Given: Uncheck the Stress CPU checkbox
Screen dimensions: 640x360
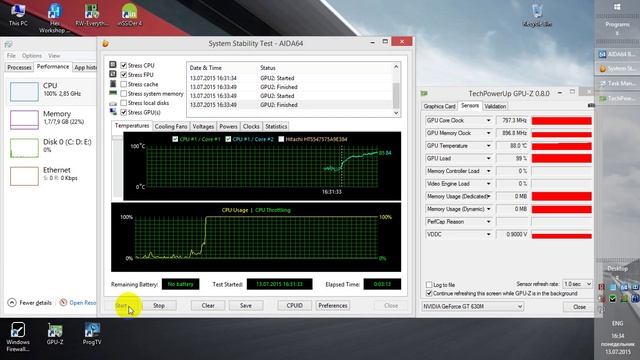Looking at the screenshot, I should point(124,65).
